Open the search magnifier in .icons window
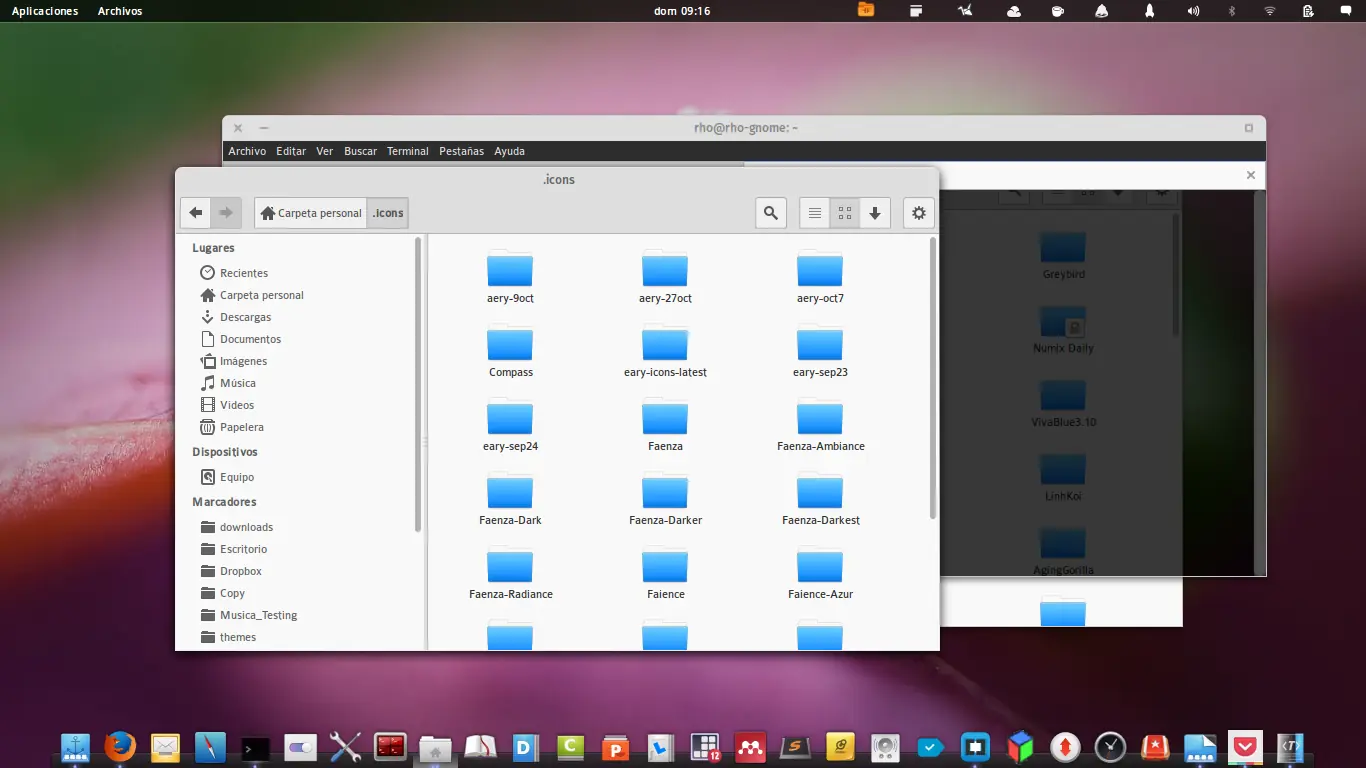The image size is (1366, 768). 771,213
